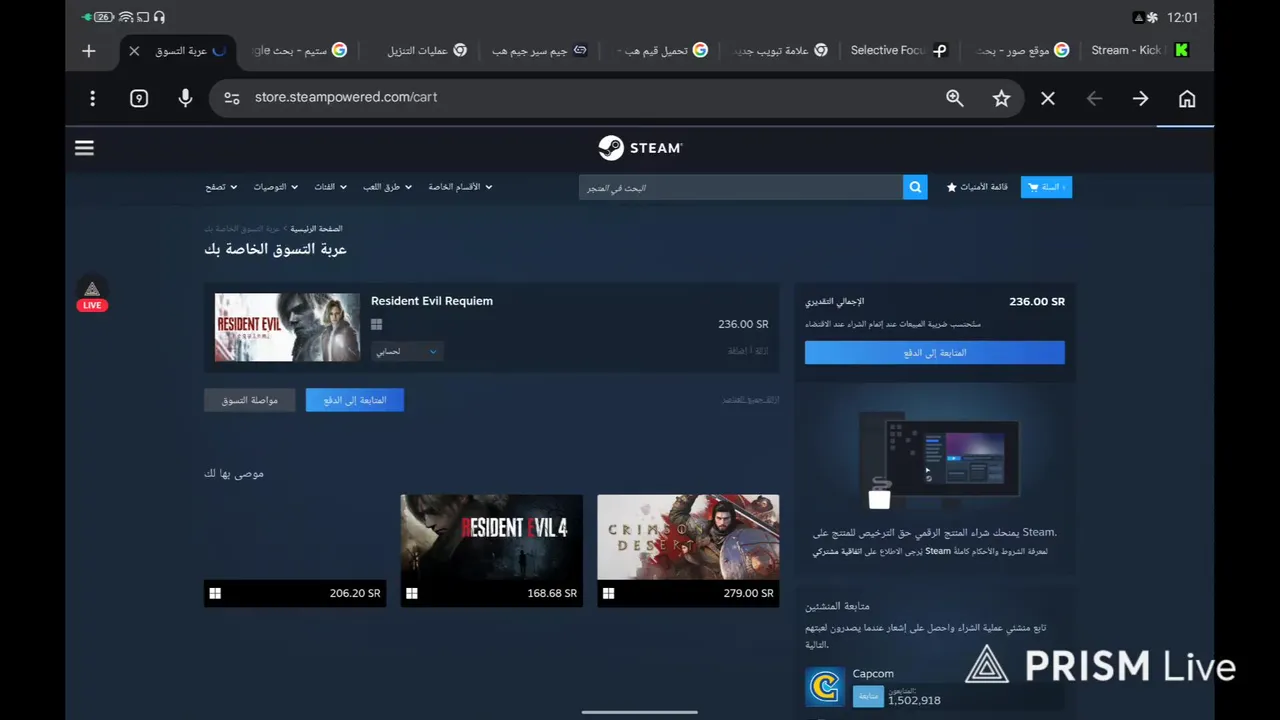Image resolution: width=1280 pixels, height=720 pixels.
Task: Expand the الفئات (Categories) dropdown menu
Action: 330,187
